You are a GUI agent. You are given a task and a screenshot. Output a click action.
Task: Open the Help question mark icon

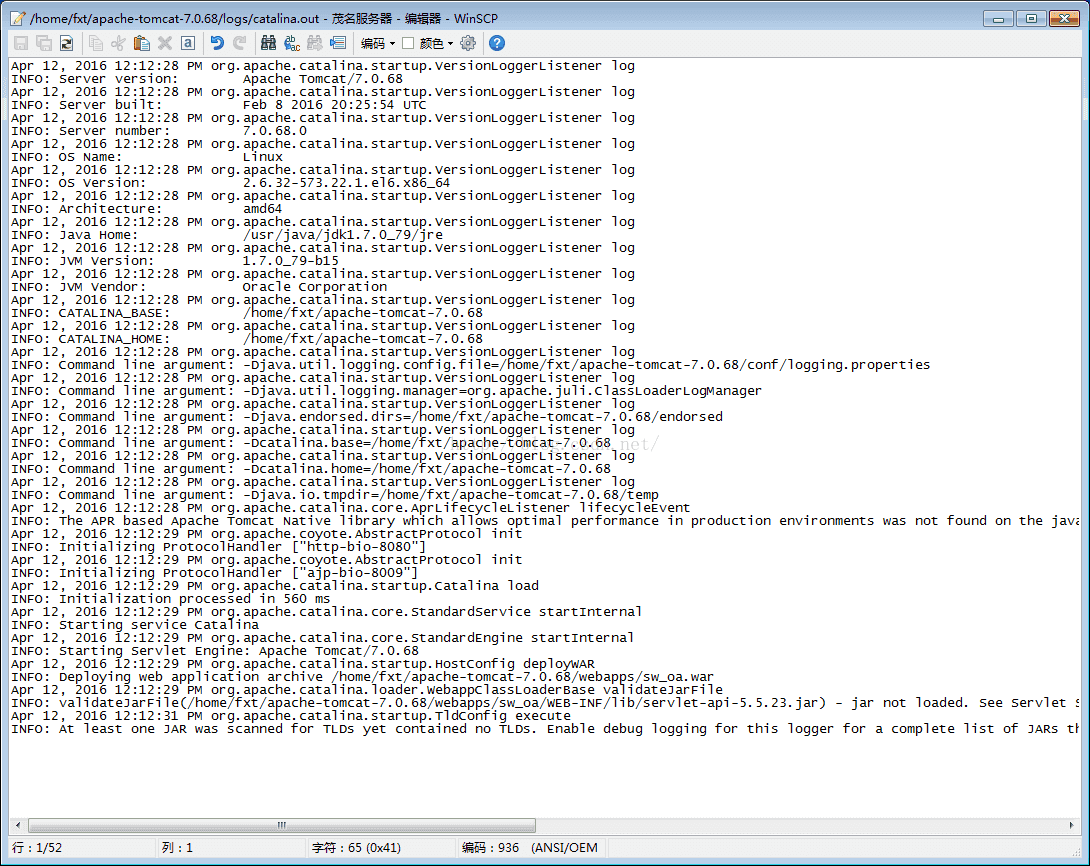click(496, 43)
